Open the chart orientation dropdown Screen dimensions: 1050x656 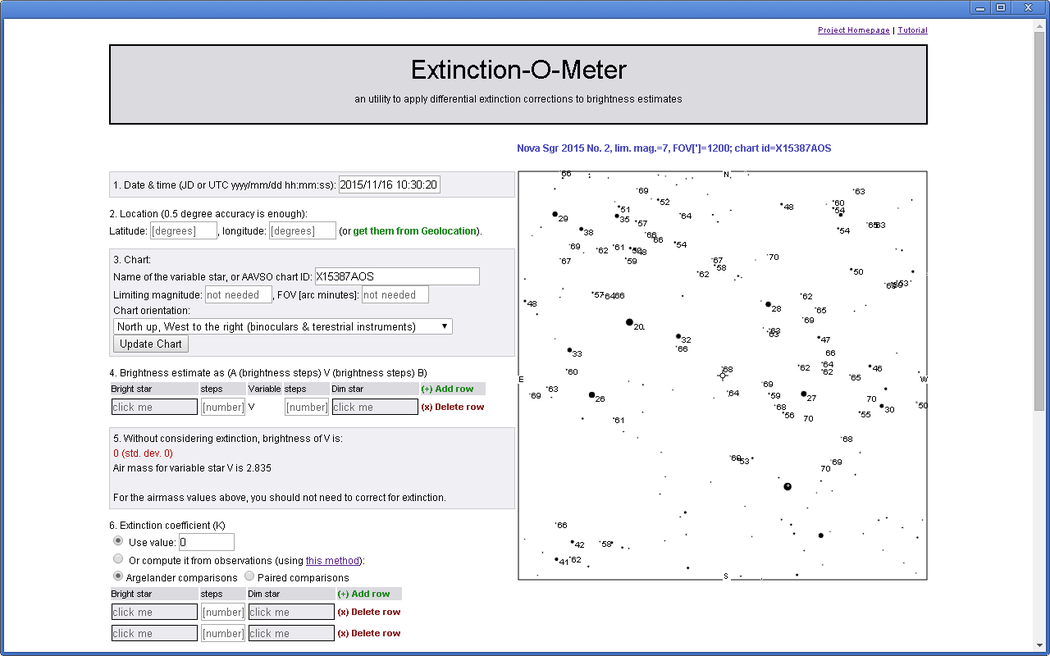coord(283,327)
